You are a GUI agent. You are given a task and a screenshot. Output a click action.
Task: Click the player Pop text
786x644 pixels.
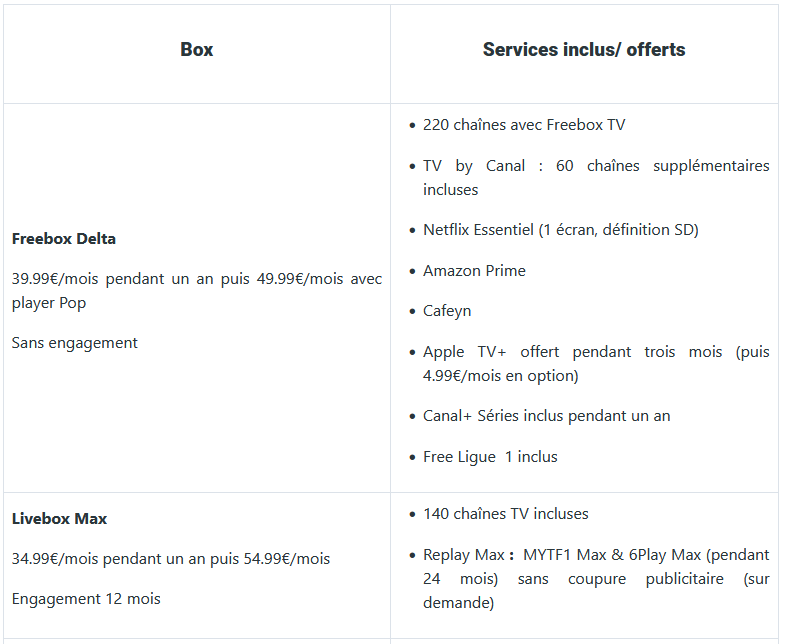tap(49, 303)
